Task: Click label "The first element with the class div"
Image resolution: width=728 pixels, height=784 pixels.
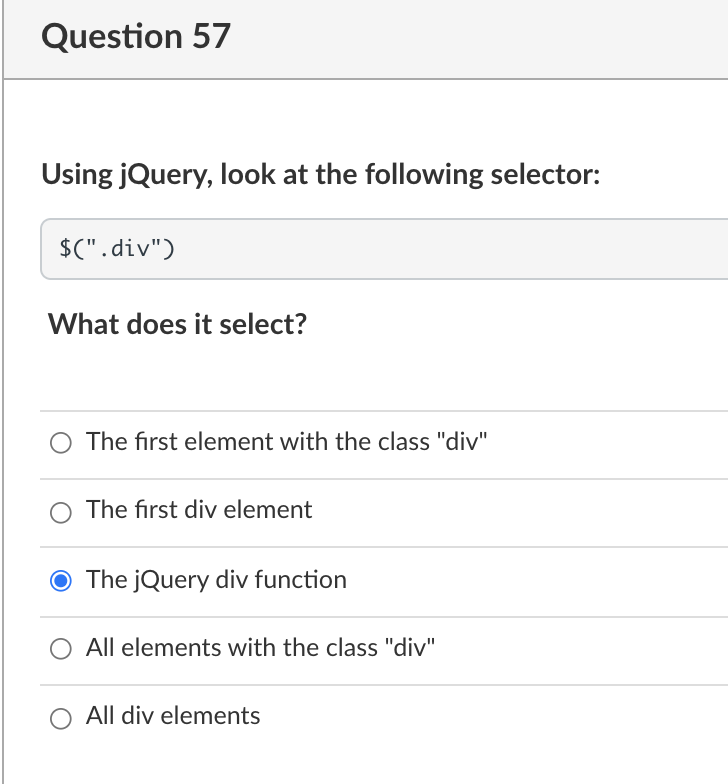Action: pyautogui.click(x=286, y=441)
